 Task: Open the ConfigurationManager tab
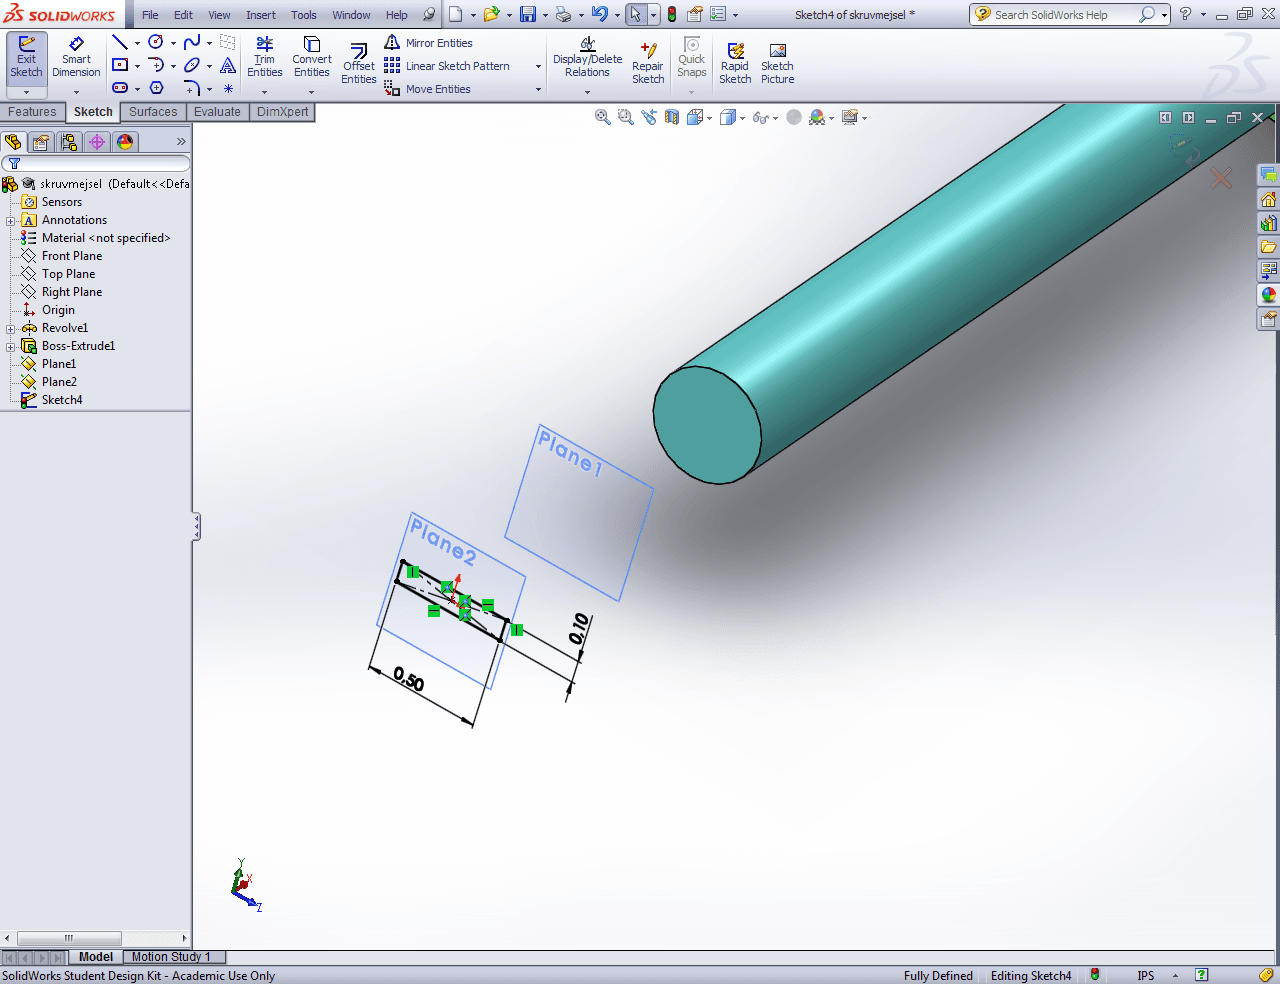[x=69, y=142]
